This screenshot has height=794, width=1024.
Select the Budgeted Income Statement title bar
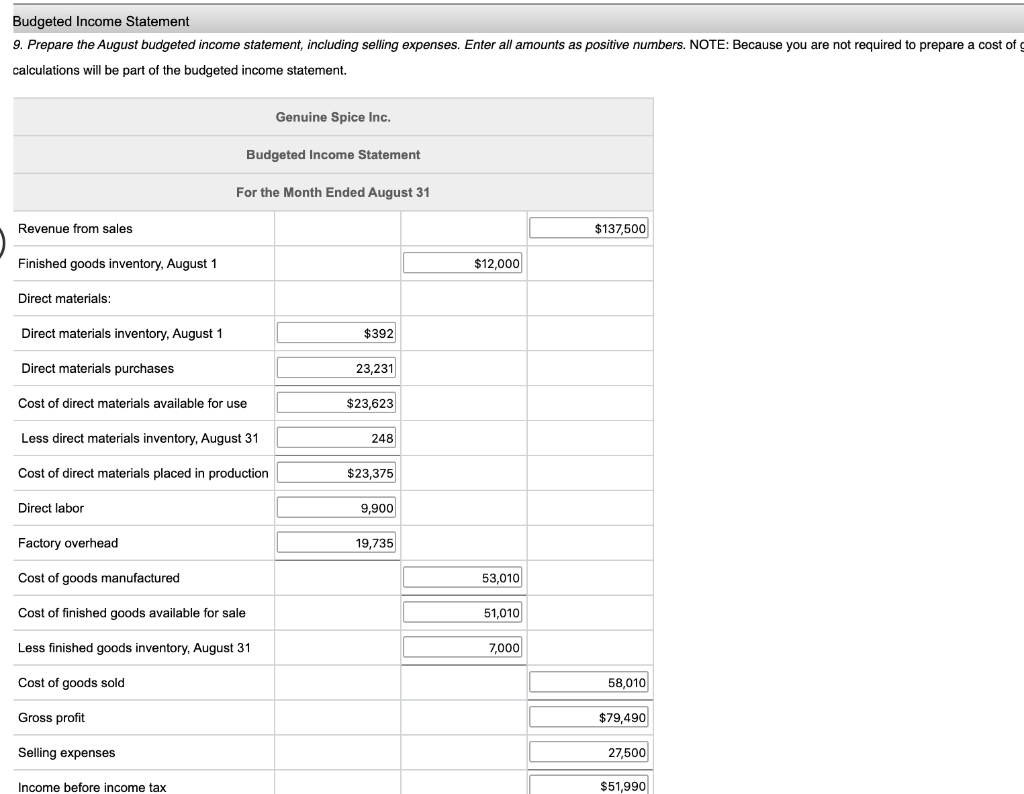coord(332,154)
